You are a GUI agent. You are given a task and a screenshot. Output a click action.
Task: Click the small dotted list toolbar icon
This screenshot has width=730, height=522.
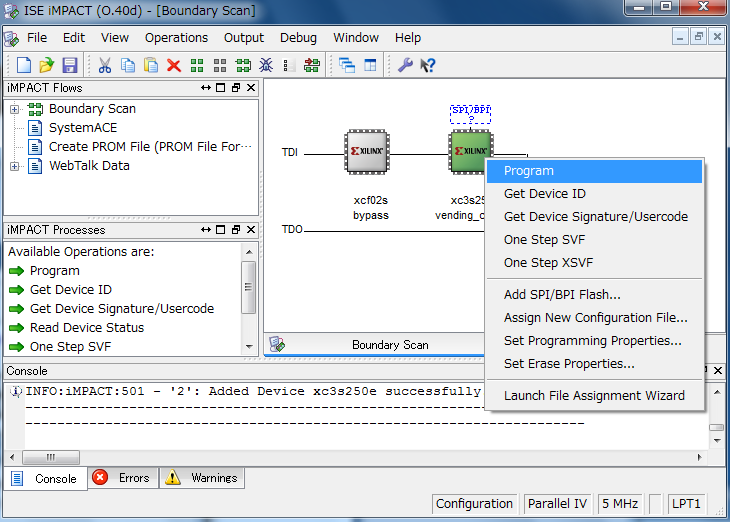tap(289, 65)
